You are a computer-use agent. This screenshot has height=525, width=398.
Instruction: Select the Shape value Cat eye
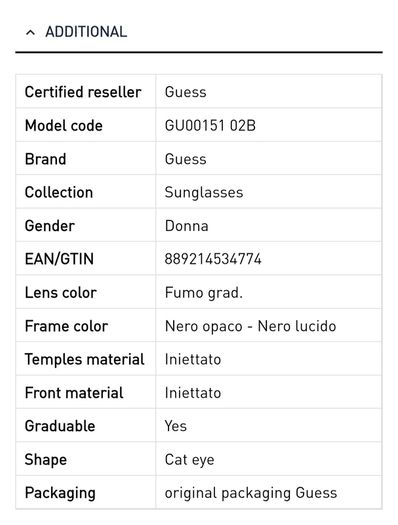[189, 460]
